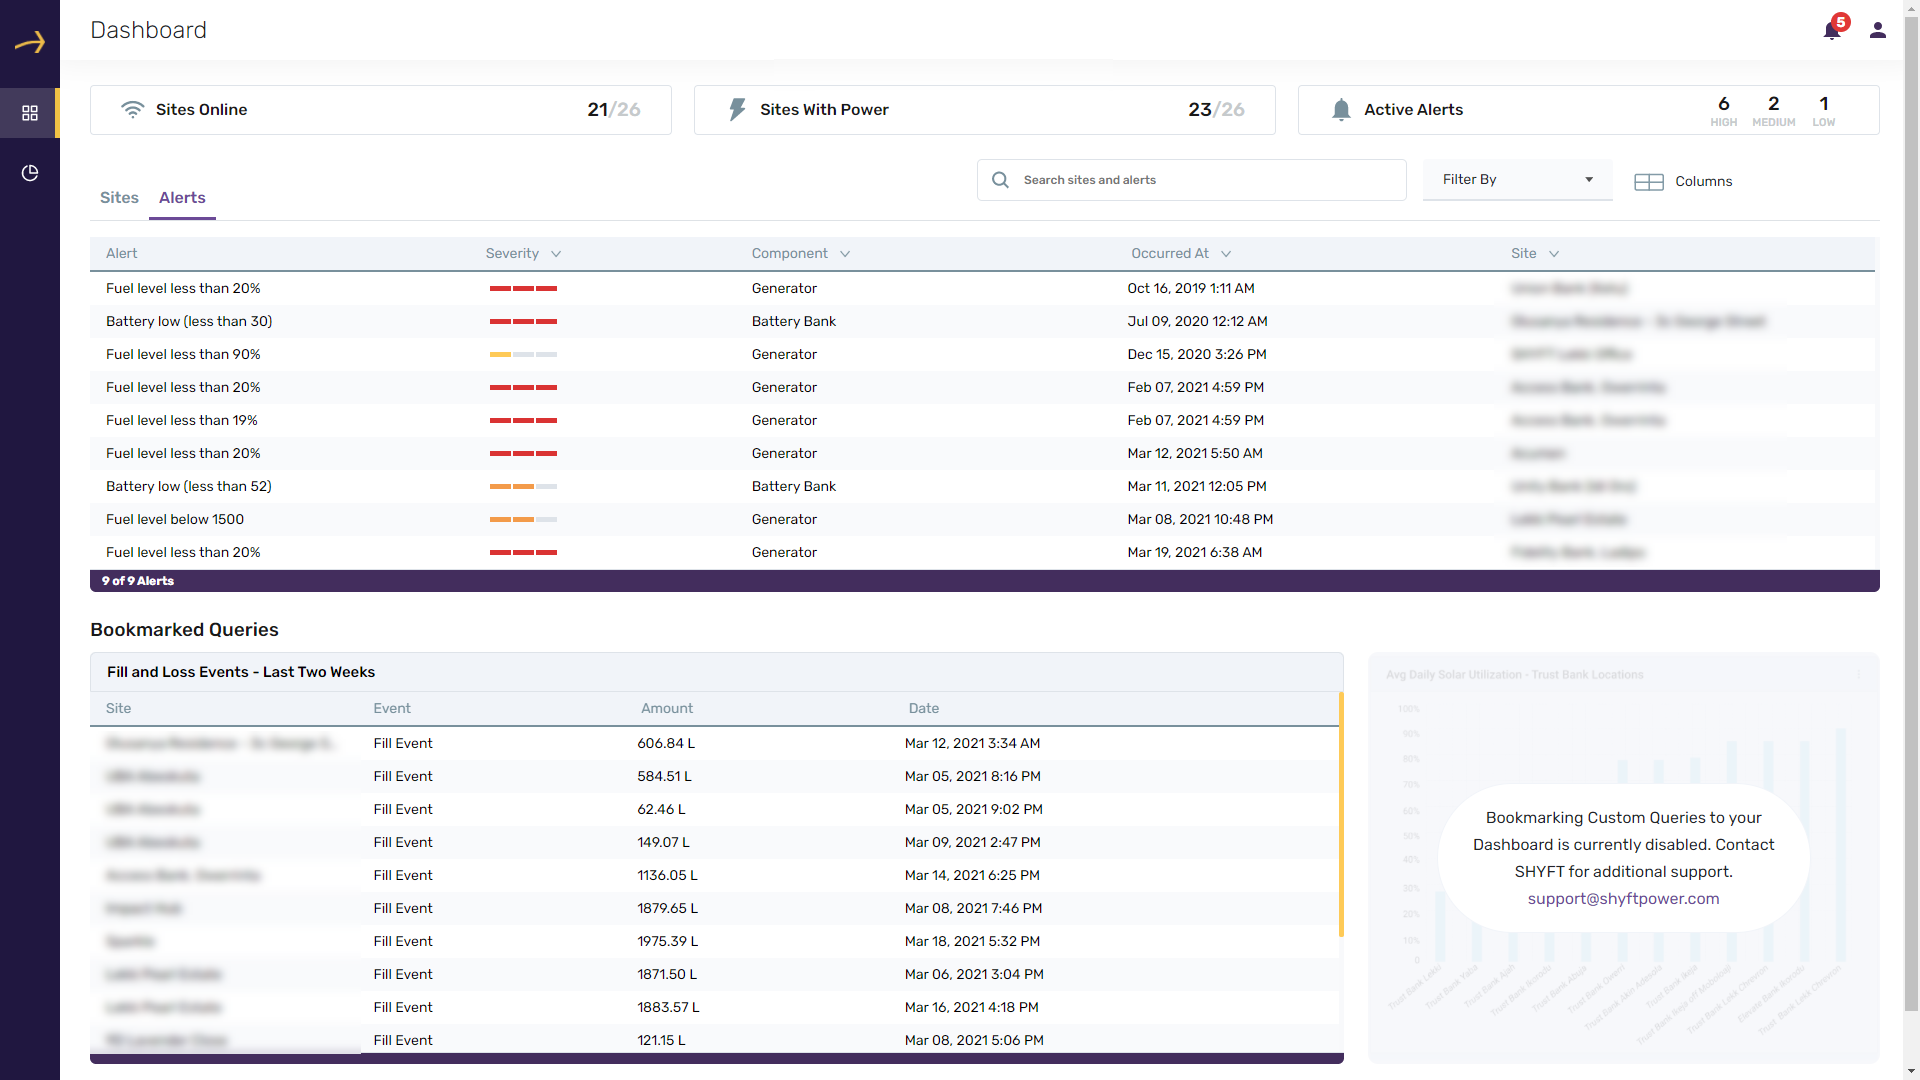Click the Mar 06, 2021 3:04 PM date
The width and height of the screenshot is (1920, 1080).
click(x=974, y=974)
